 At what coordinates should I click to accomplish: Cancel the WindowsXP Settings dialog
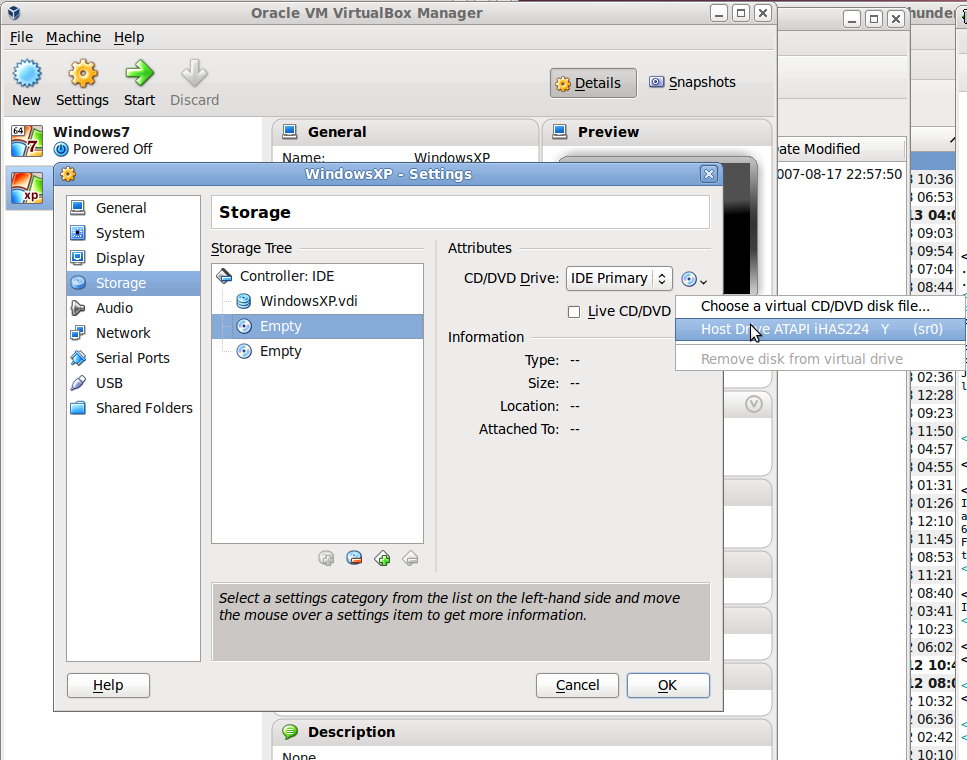pyautogui.click(x=577, y=685)
